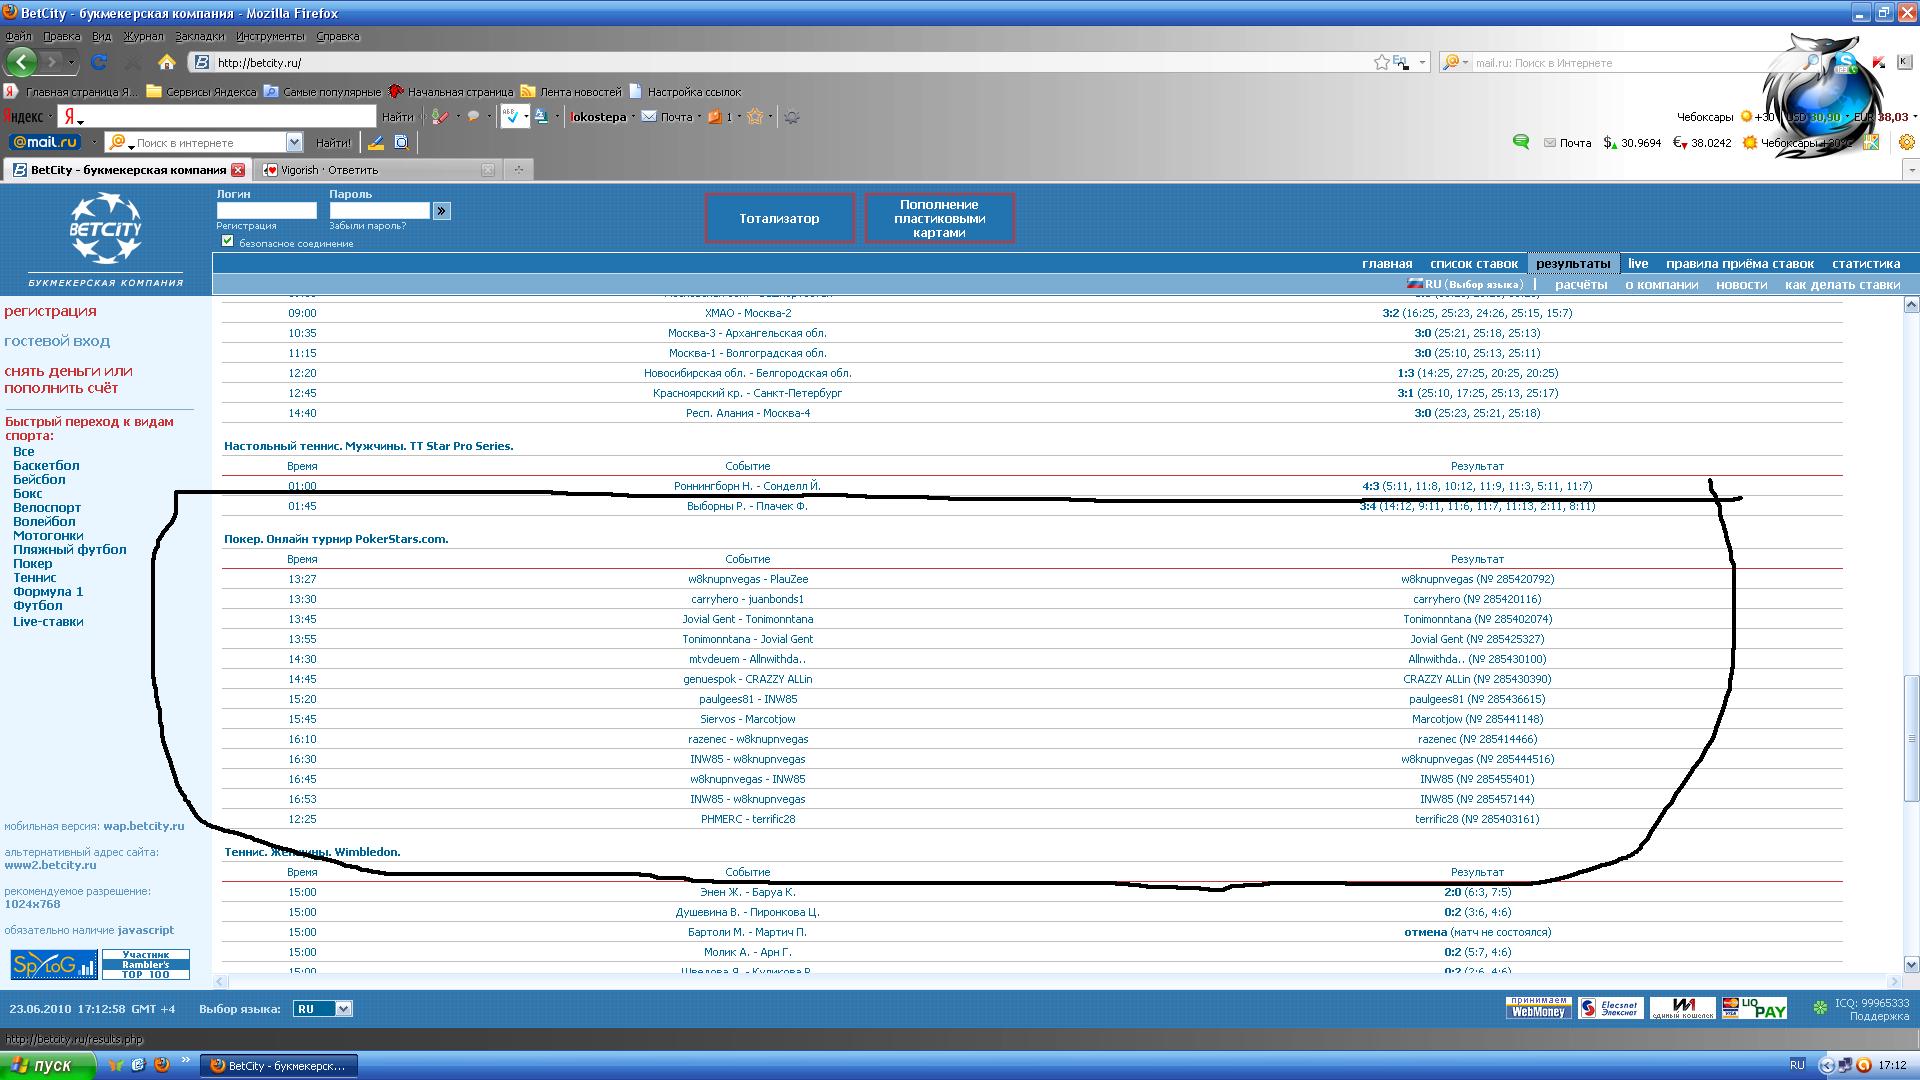Viewport: 1920px width, 1080px height.
Task: Click the Тотализатор button
Action: 779,218
